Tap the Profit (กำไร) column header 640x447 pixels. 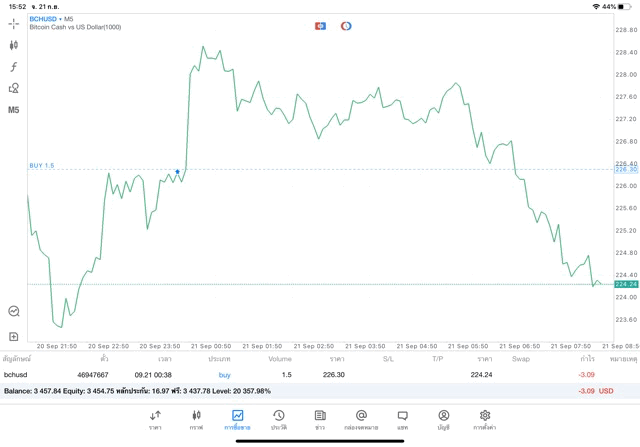click(587, 358)
